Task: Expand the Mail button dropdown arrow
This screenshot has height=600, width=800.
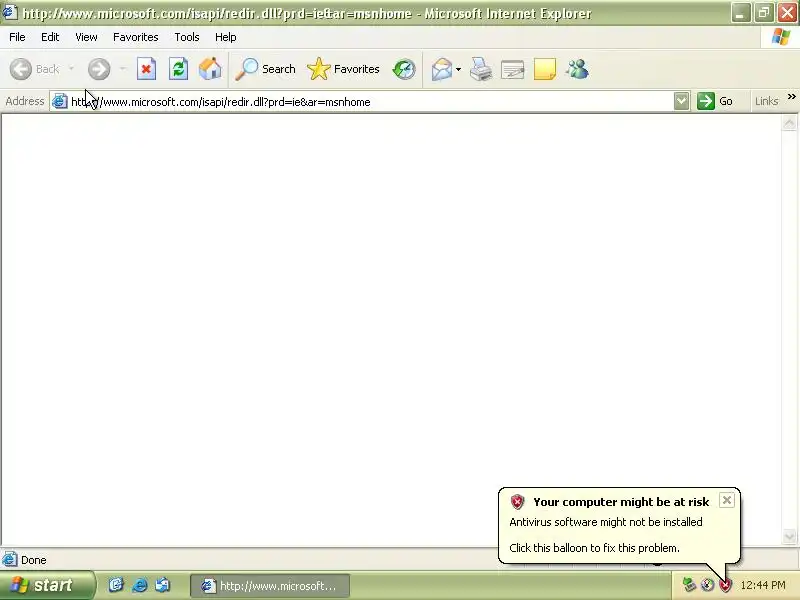Action: (458, 69)
